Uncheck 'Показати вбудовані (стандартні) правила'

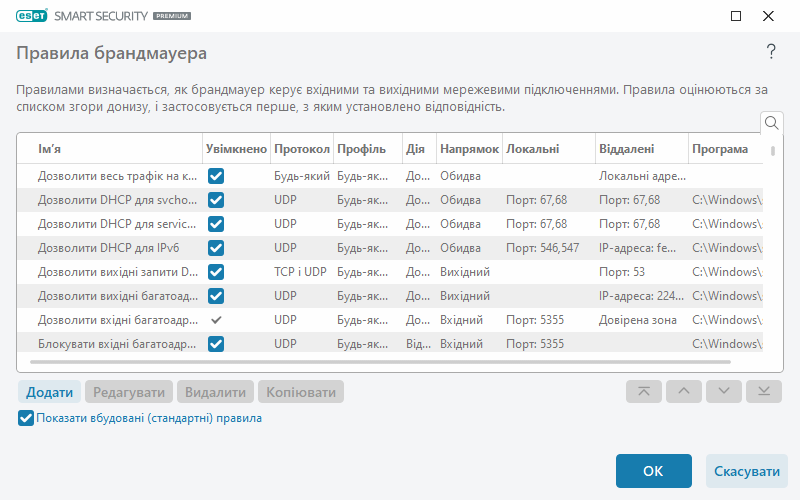click(x=26, y=418)
